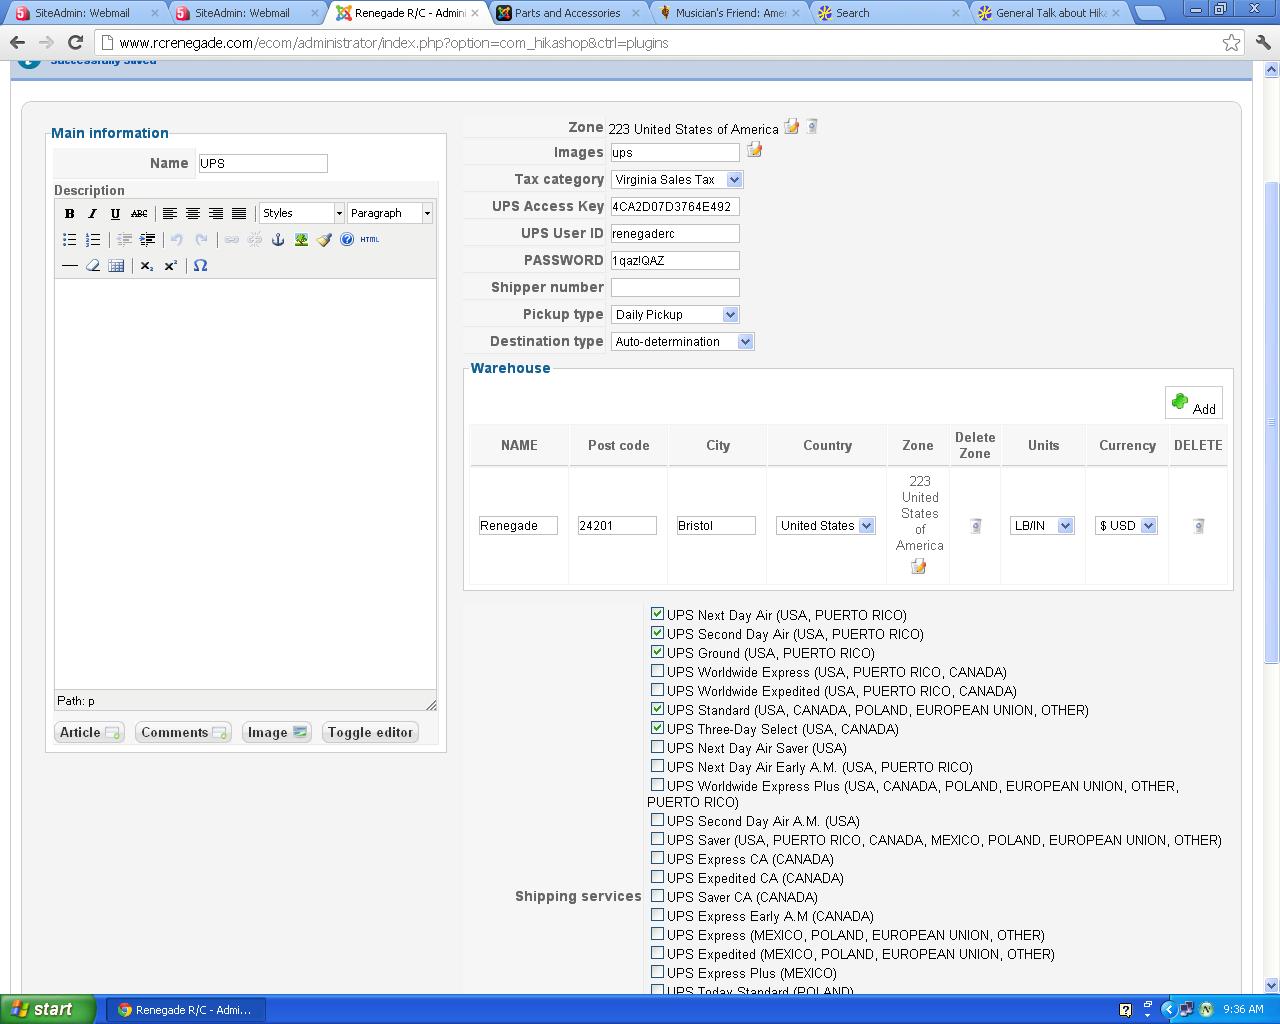Image resolution: width=1280 pixels, height=1024 pixels.
Task: Click the UPS Access Key field
Action: [x=675, y=206]
